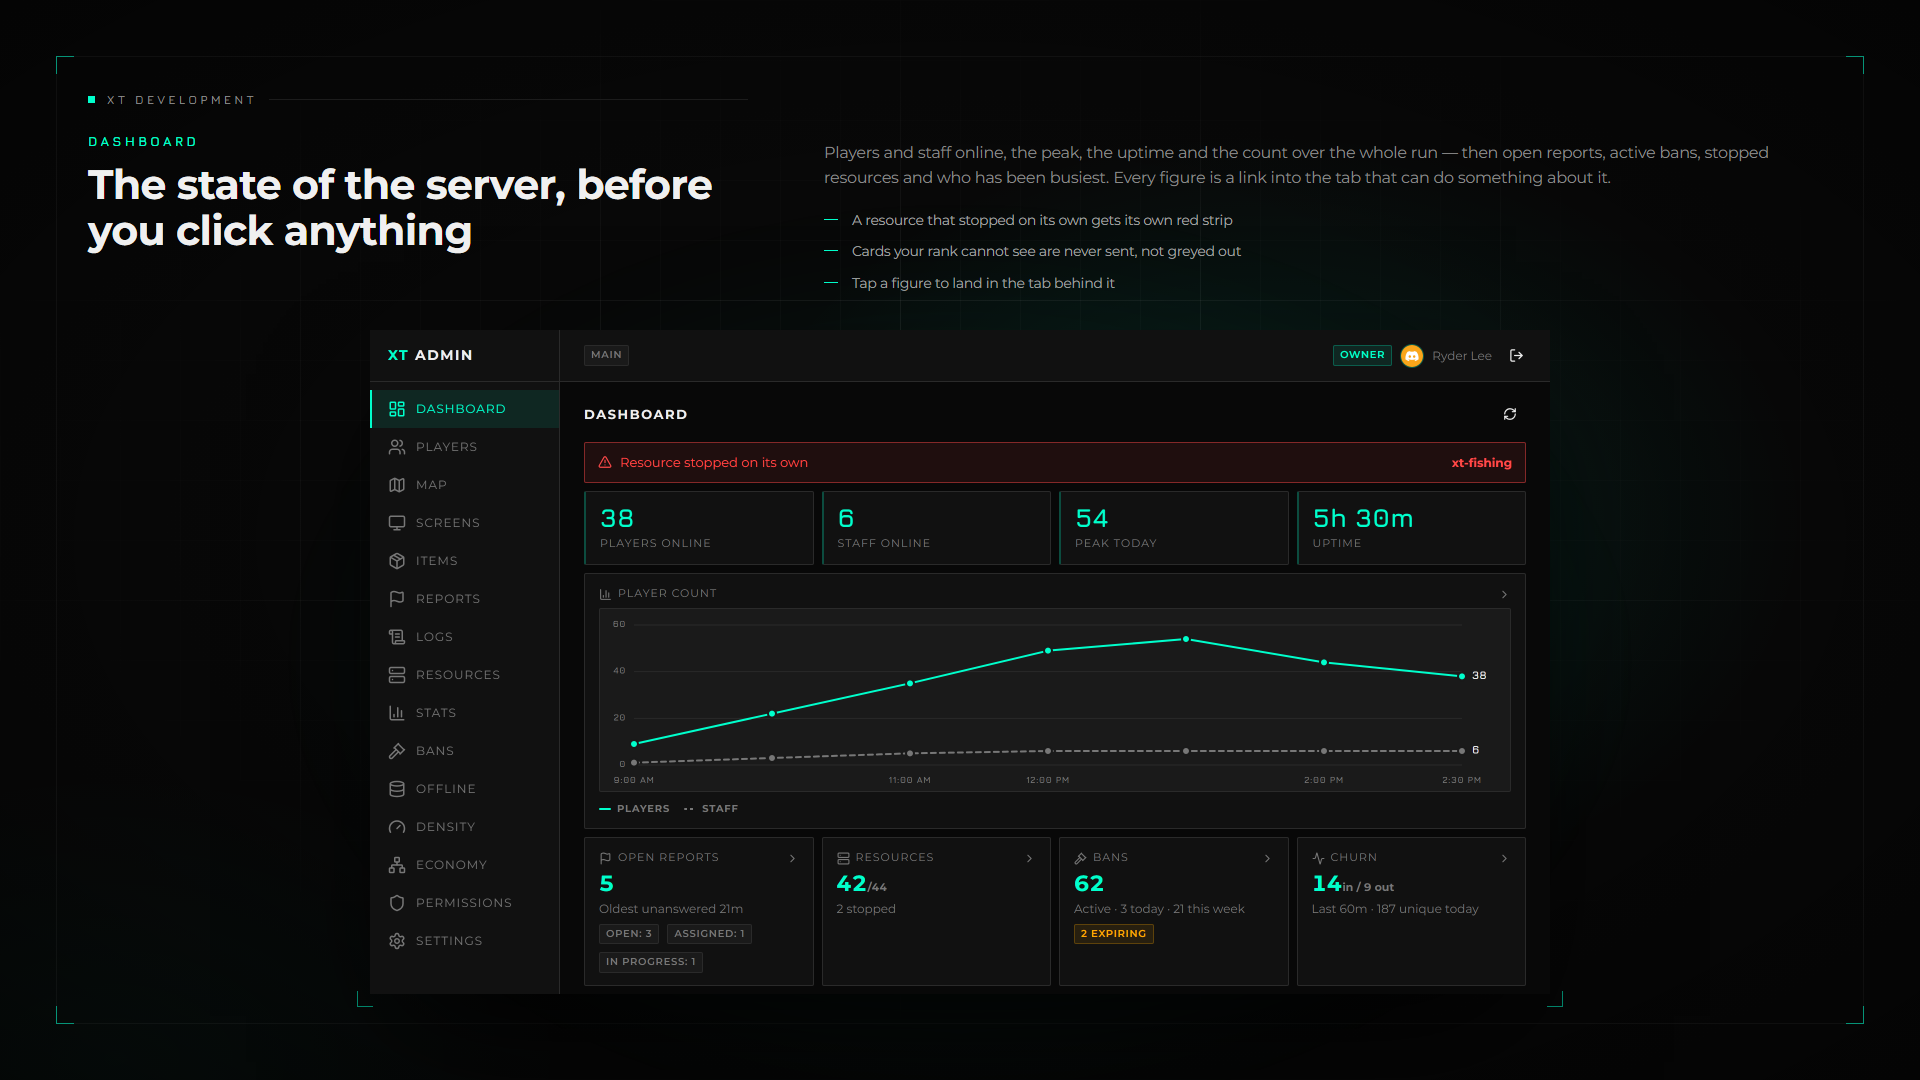This screenshot has width=1920, height=1080.
Task: Go to the Players menu item
Action: coord(465,447)
